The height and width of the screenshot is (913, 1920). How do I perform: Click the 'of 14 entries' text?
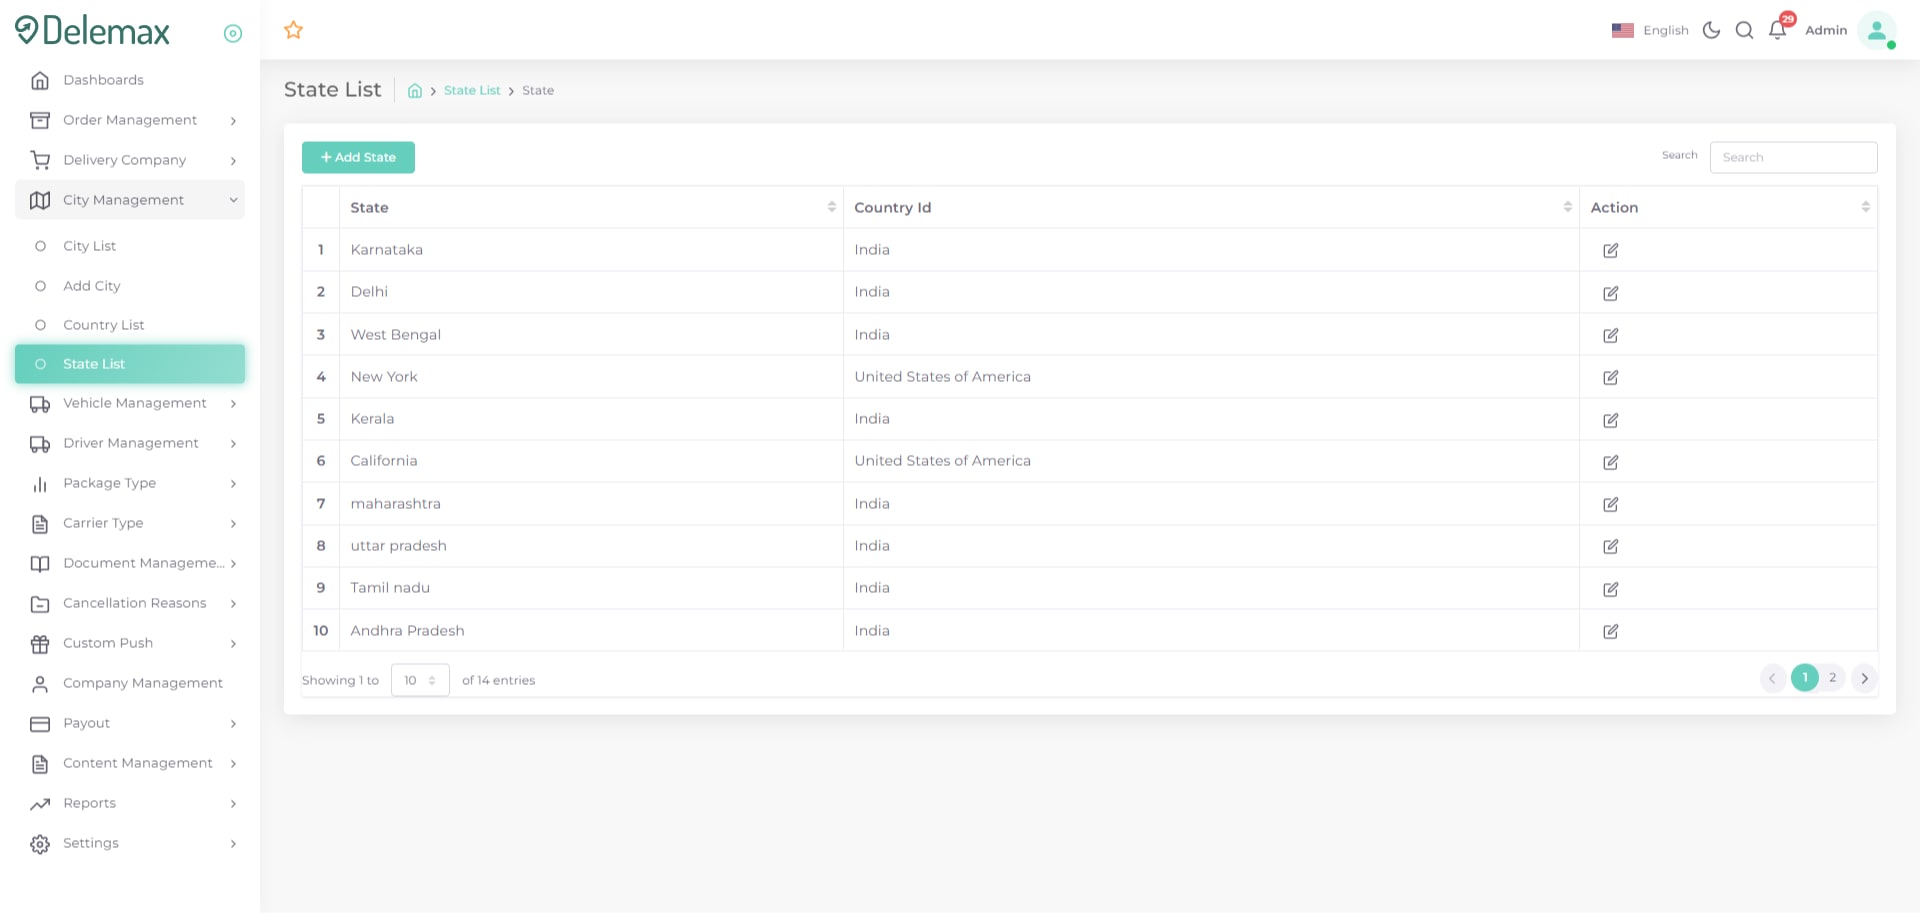pos(498,680)
